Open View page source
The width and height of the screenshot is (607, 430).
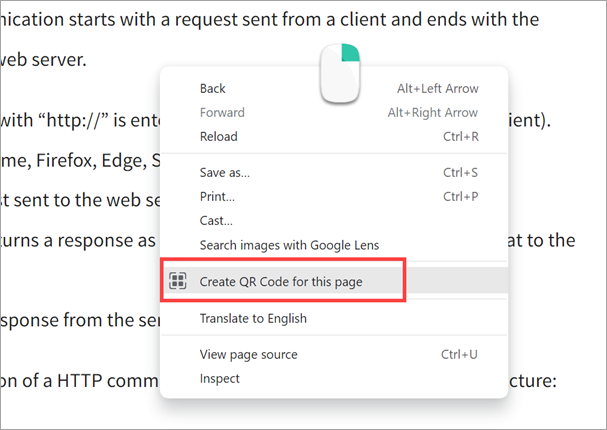coord(248,355)
